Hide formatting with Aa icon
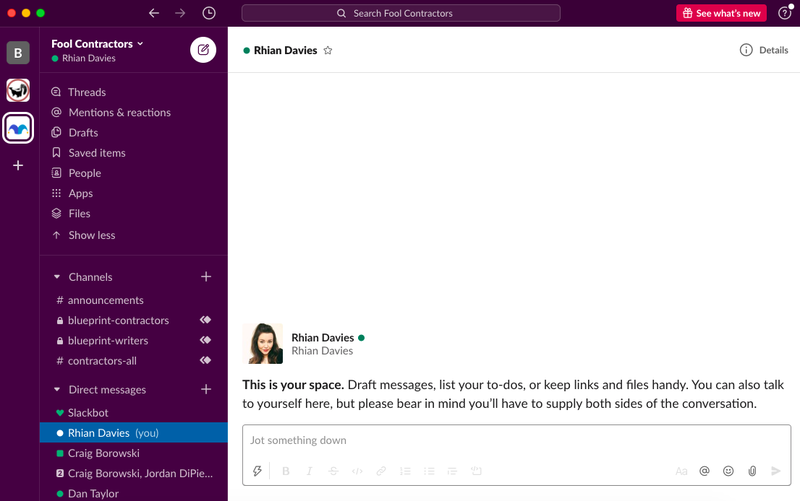Screen dimensions: 800x501 (681, 471)
